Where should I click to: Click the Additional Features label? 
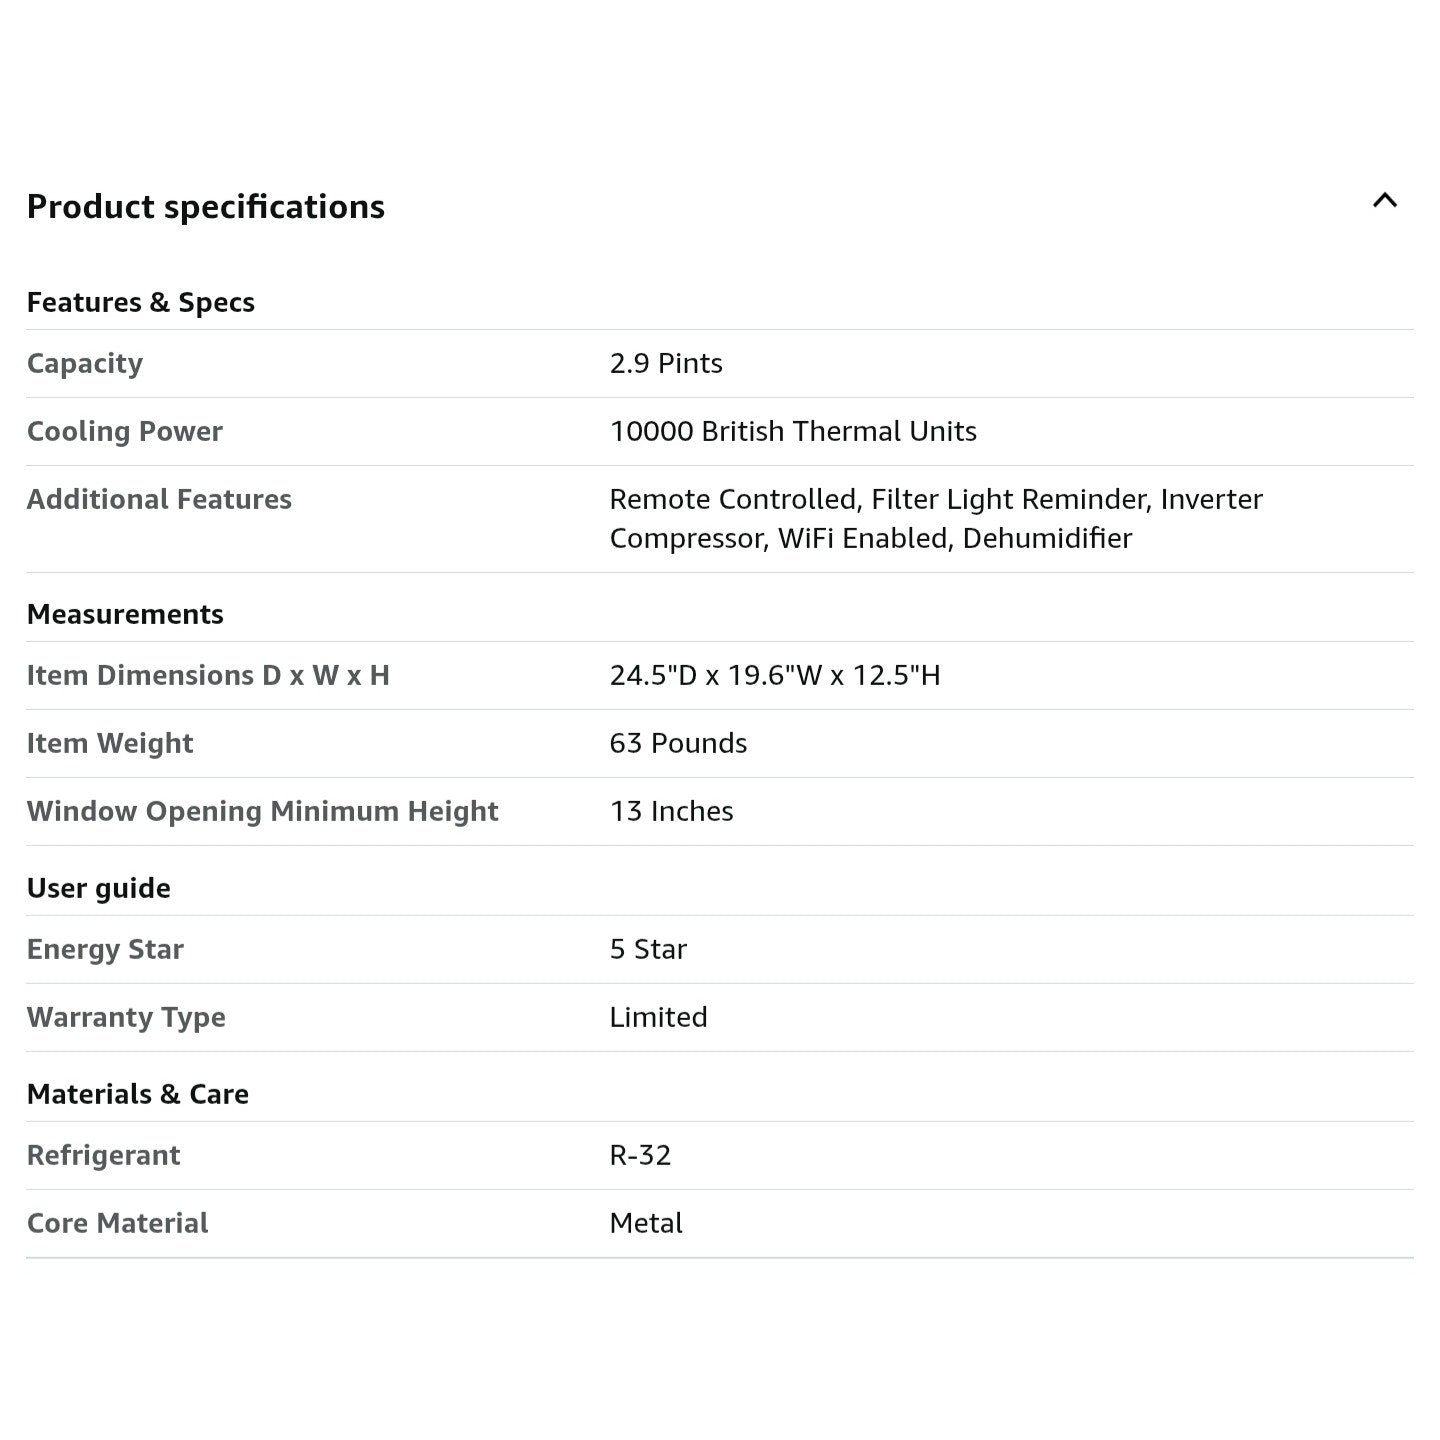click(159, 499)
